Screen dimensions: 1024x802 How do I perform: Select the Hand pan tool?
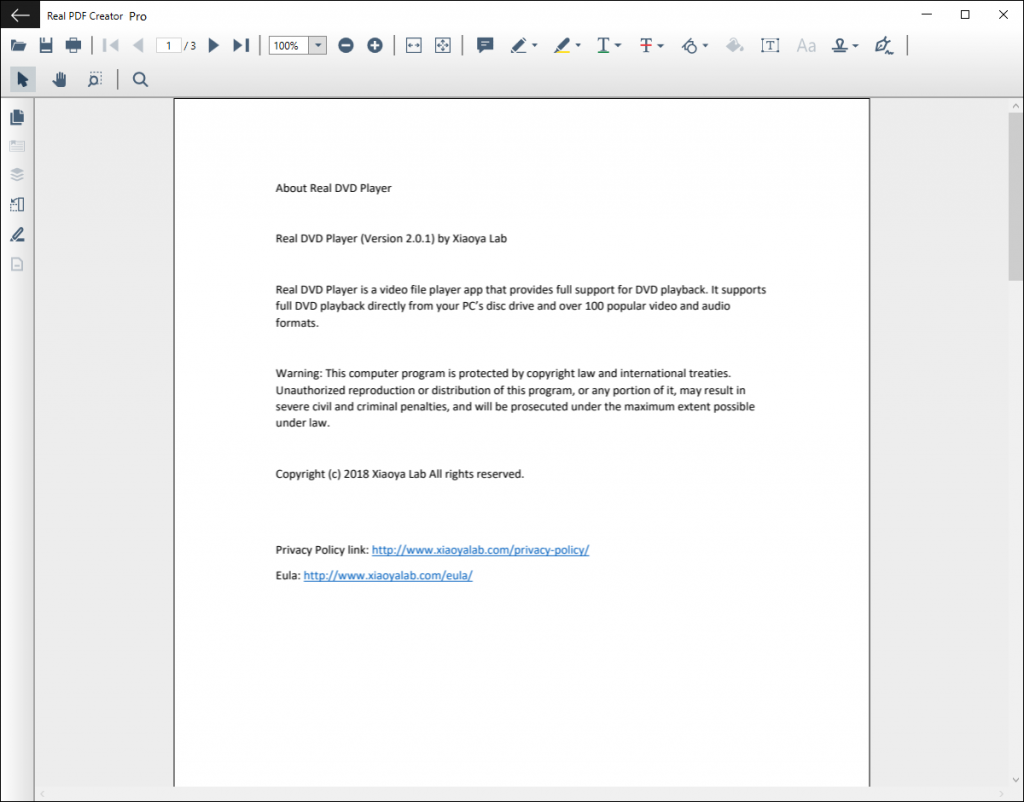(60, 80)
